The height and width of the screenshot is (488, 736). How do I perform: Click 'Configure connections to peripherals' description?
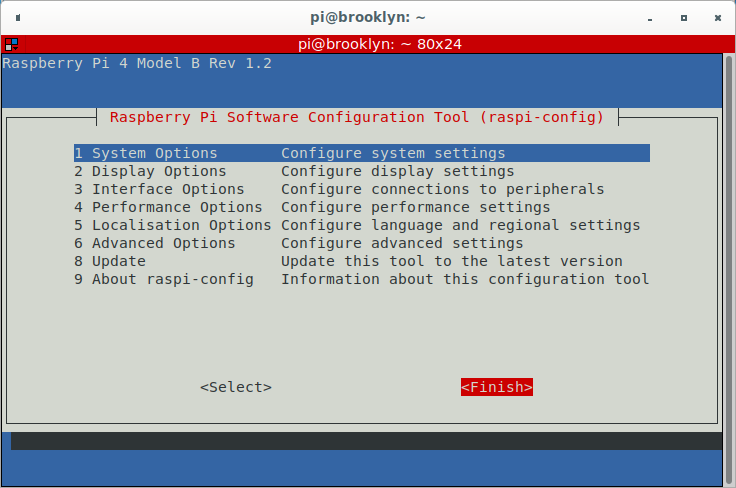tap(443, 189)
